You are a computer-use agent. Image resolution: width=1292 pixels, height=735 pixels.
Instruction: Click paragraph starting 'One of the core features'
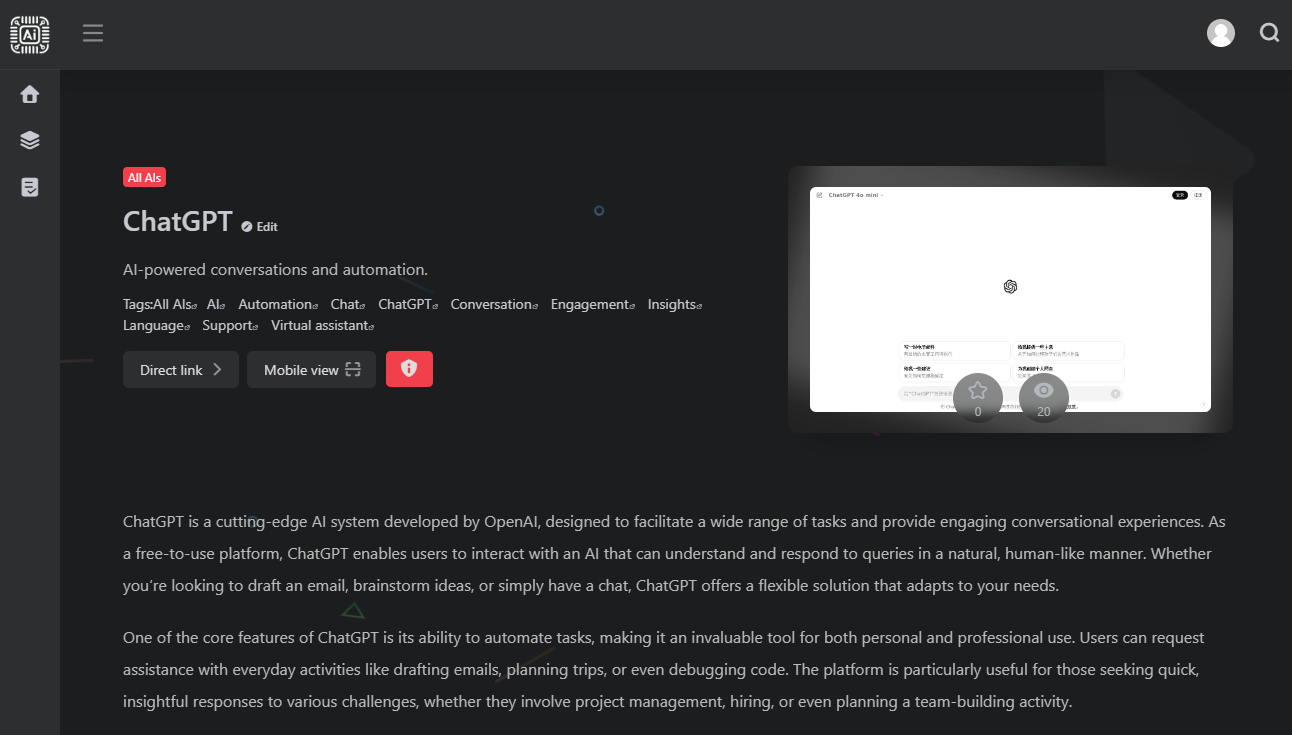(x=664, y=670)
